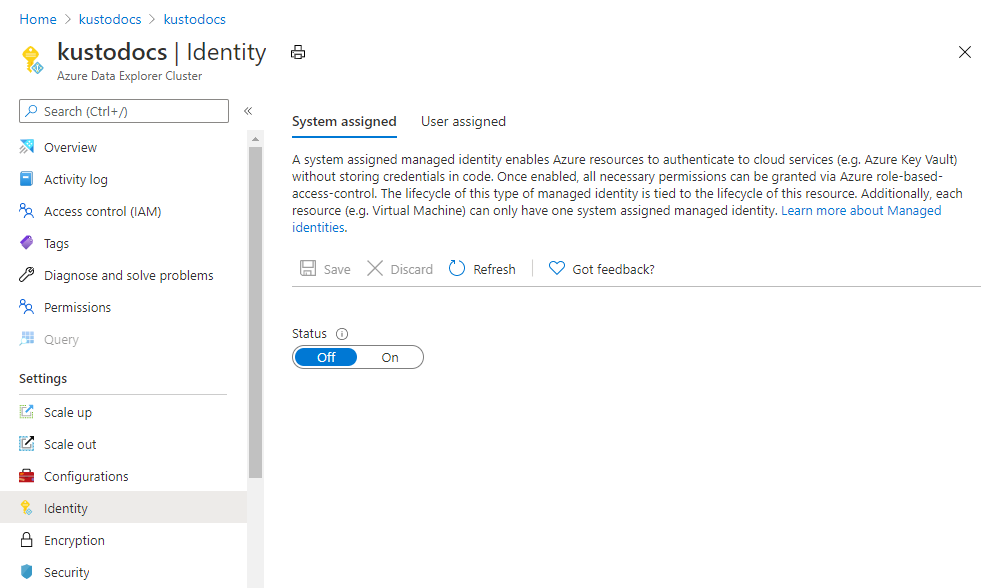993x588 pixels.
Task: Click the Home breadcrumb link
Action: pos(38,19)
